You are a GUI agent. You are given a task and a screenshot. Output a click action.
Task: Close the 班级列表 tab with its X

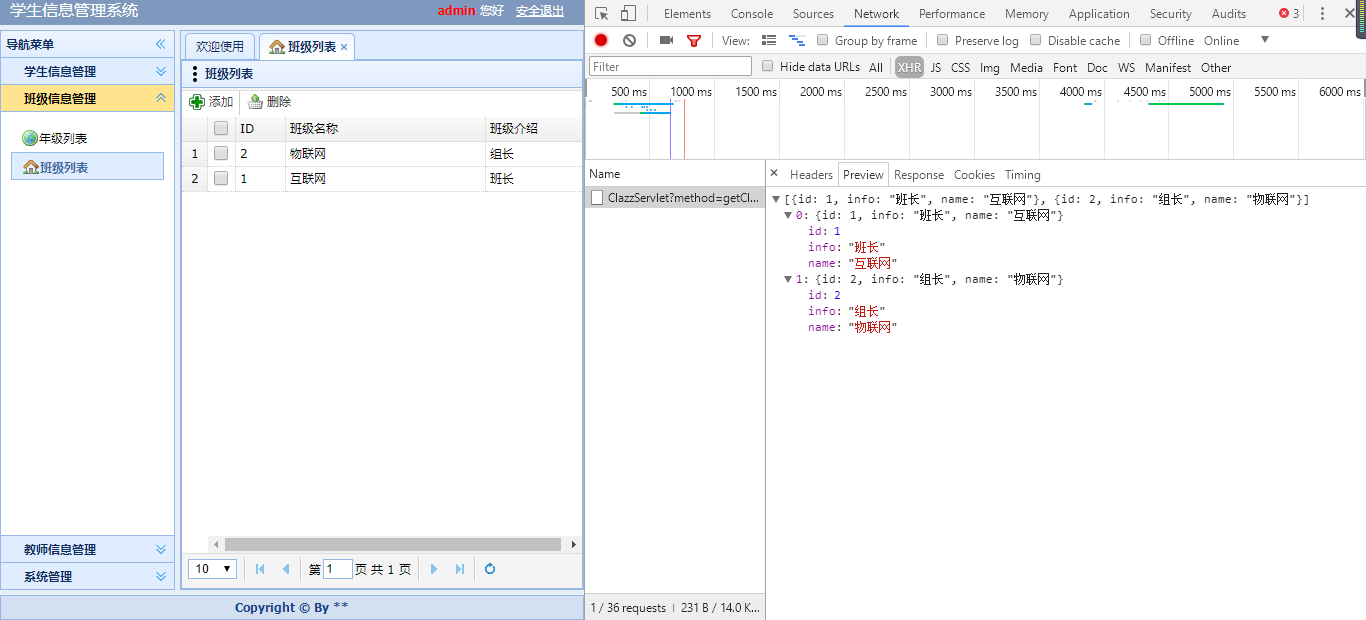pyautogui.click(x=344, y=47)
